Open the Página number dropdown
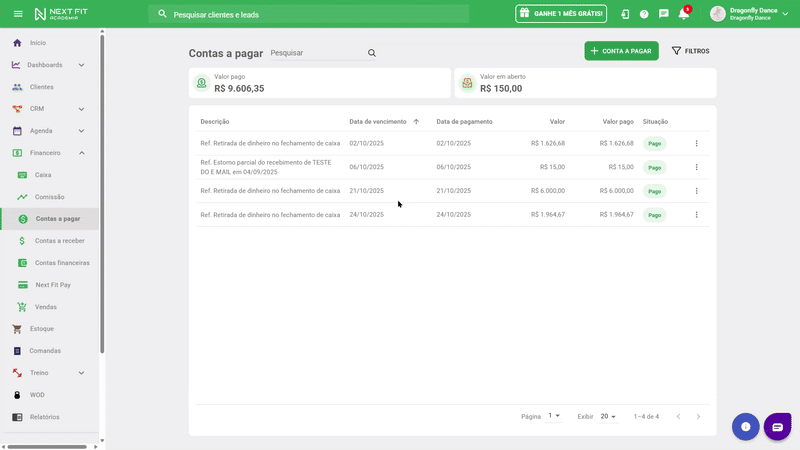Viewport: 800px width, 450px height. [x=554, y=416]
